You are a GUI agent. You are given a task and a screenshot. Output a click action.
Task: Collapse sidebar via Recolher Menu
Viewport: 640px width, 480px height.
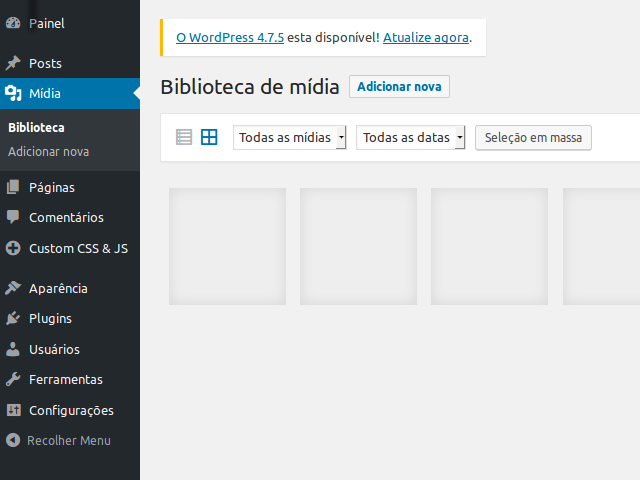point(70,440)
